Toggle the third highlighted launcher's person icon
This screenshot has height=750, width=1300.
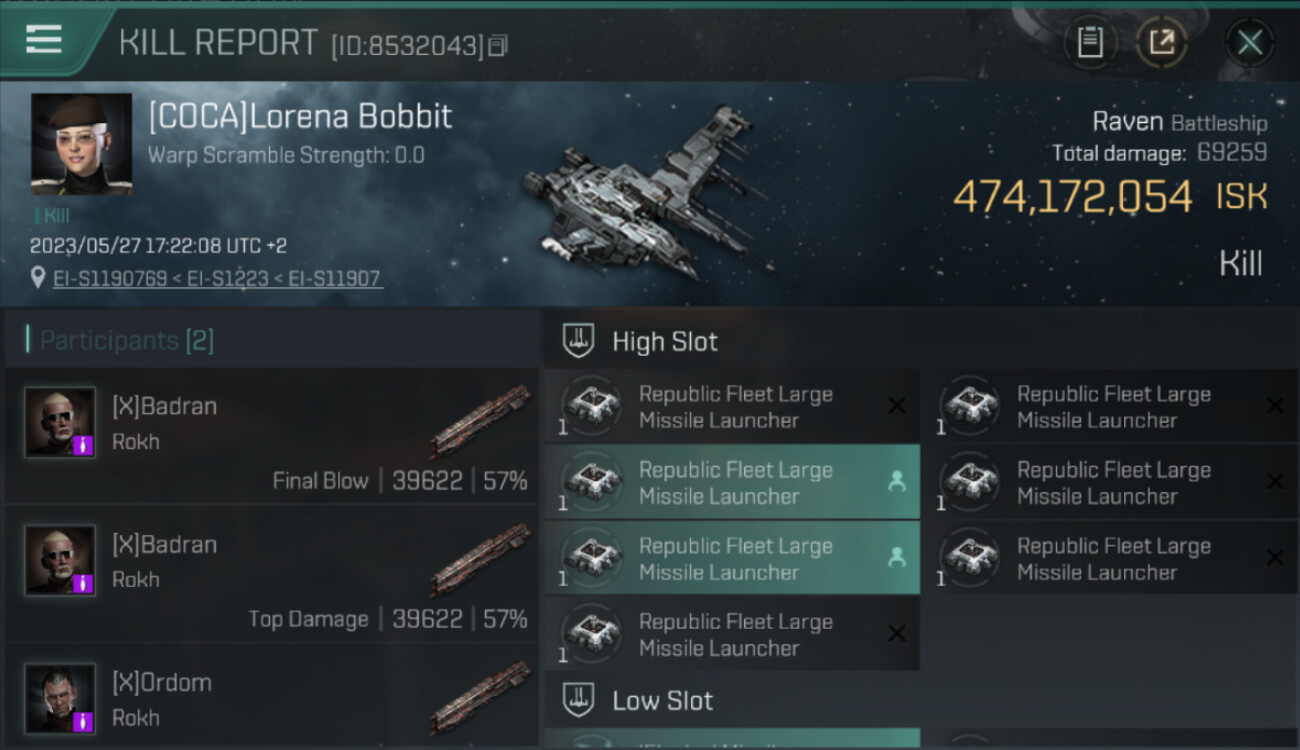[897, 558]
